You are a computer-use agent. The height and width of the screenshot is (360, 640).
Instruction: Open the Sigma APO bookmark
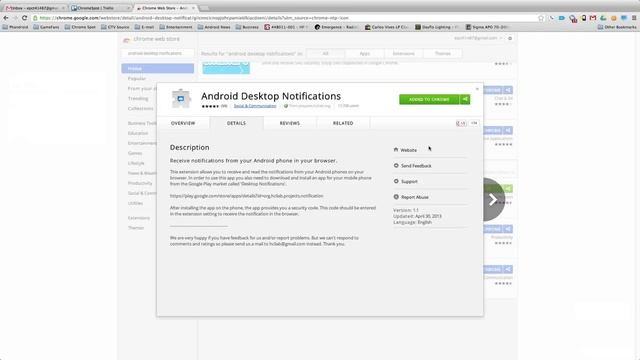[x=488, y=27]
